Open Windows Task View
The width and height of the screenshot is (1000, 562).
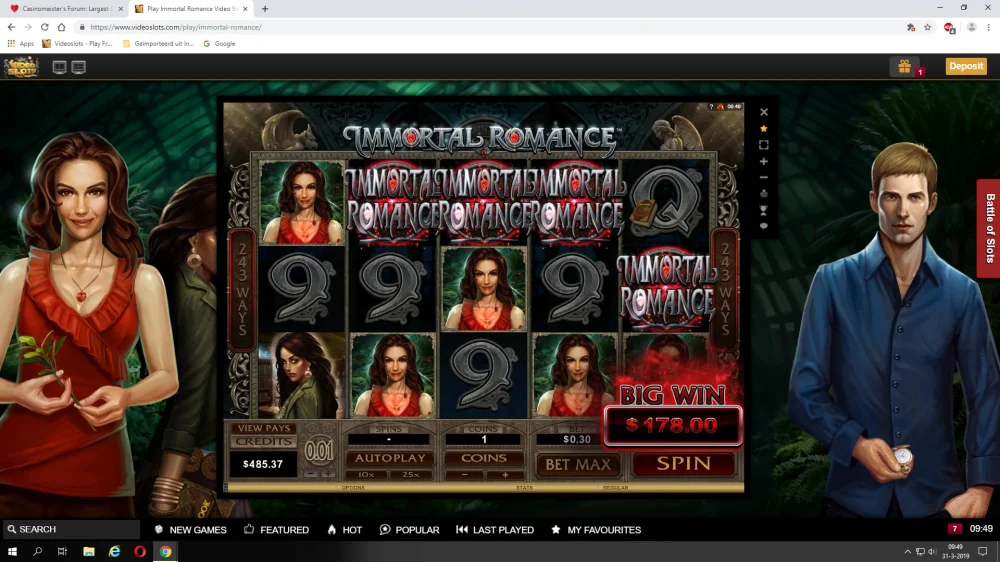62,552
